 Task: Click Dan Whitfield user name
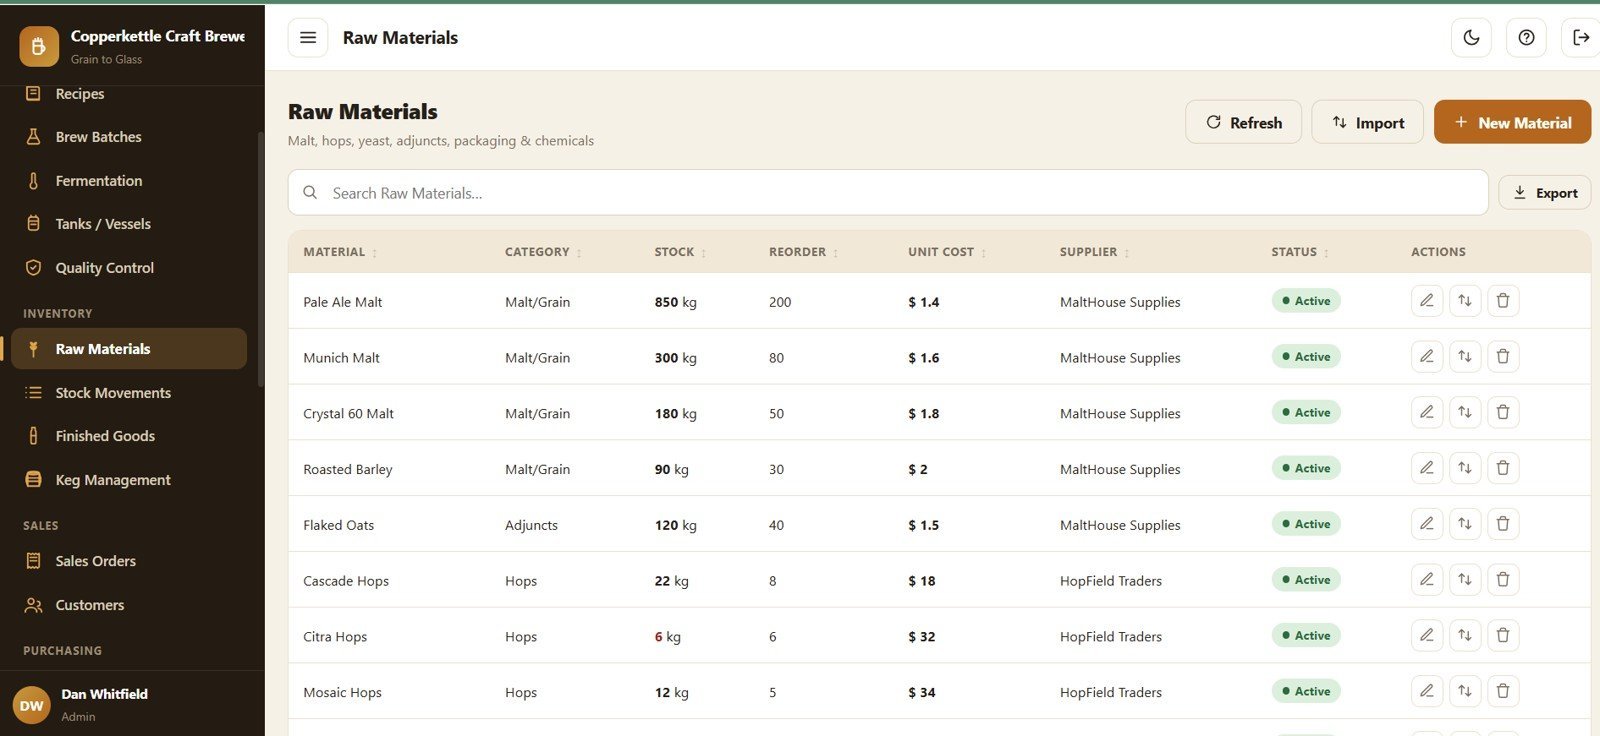104,694
